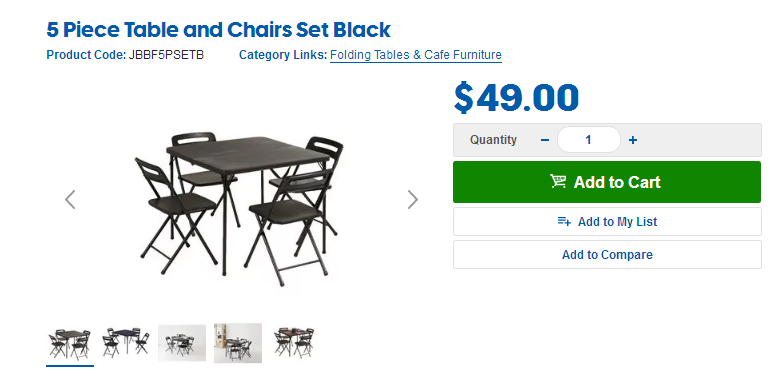768x380 pixels.
Task: Click the $49.00 price text
Action: (x=516, y=98)
